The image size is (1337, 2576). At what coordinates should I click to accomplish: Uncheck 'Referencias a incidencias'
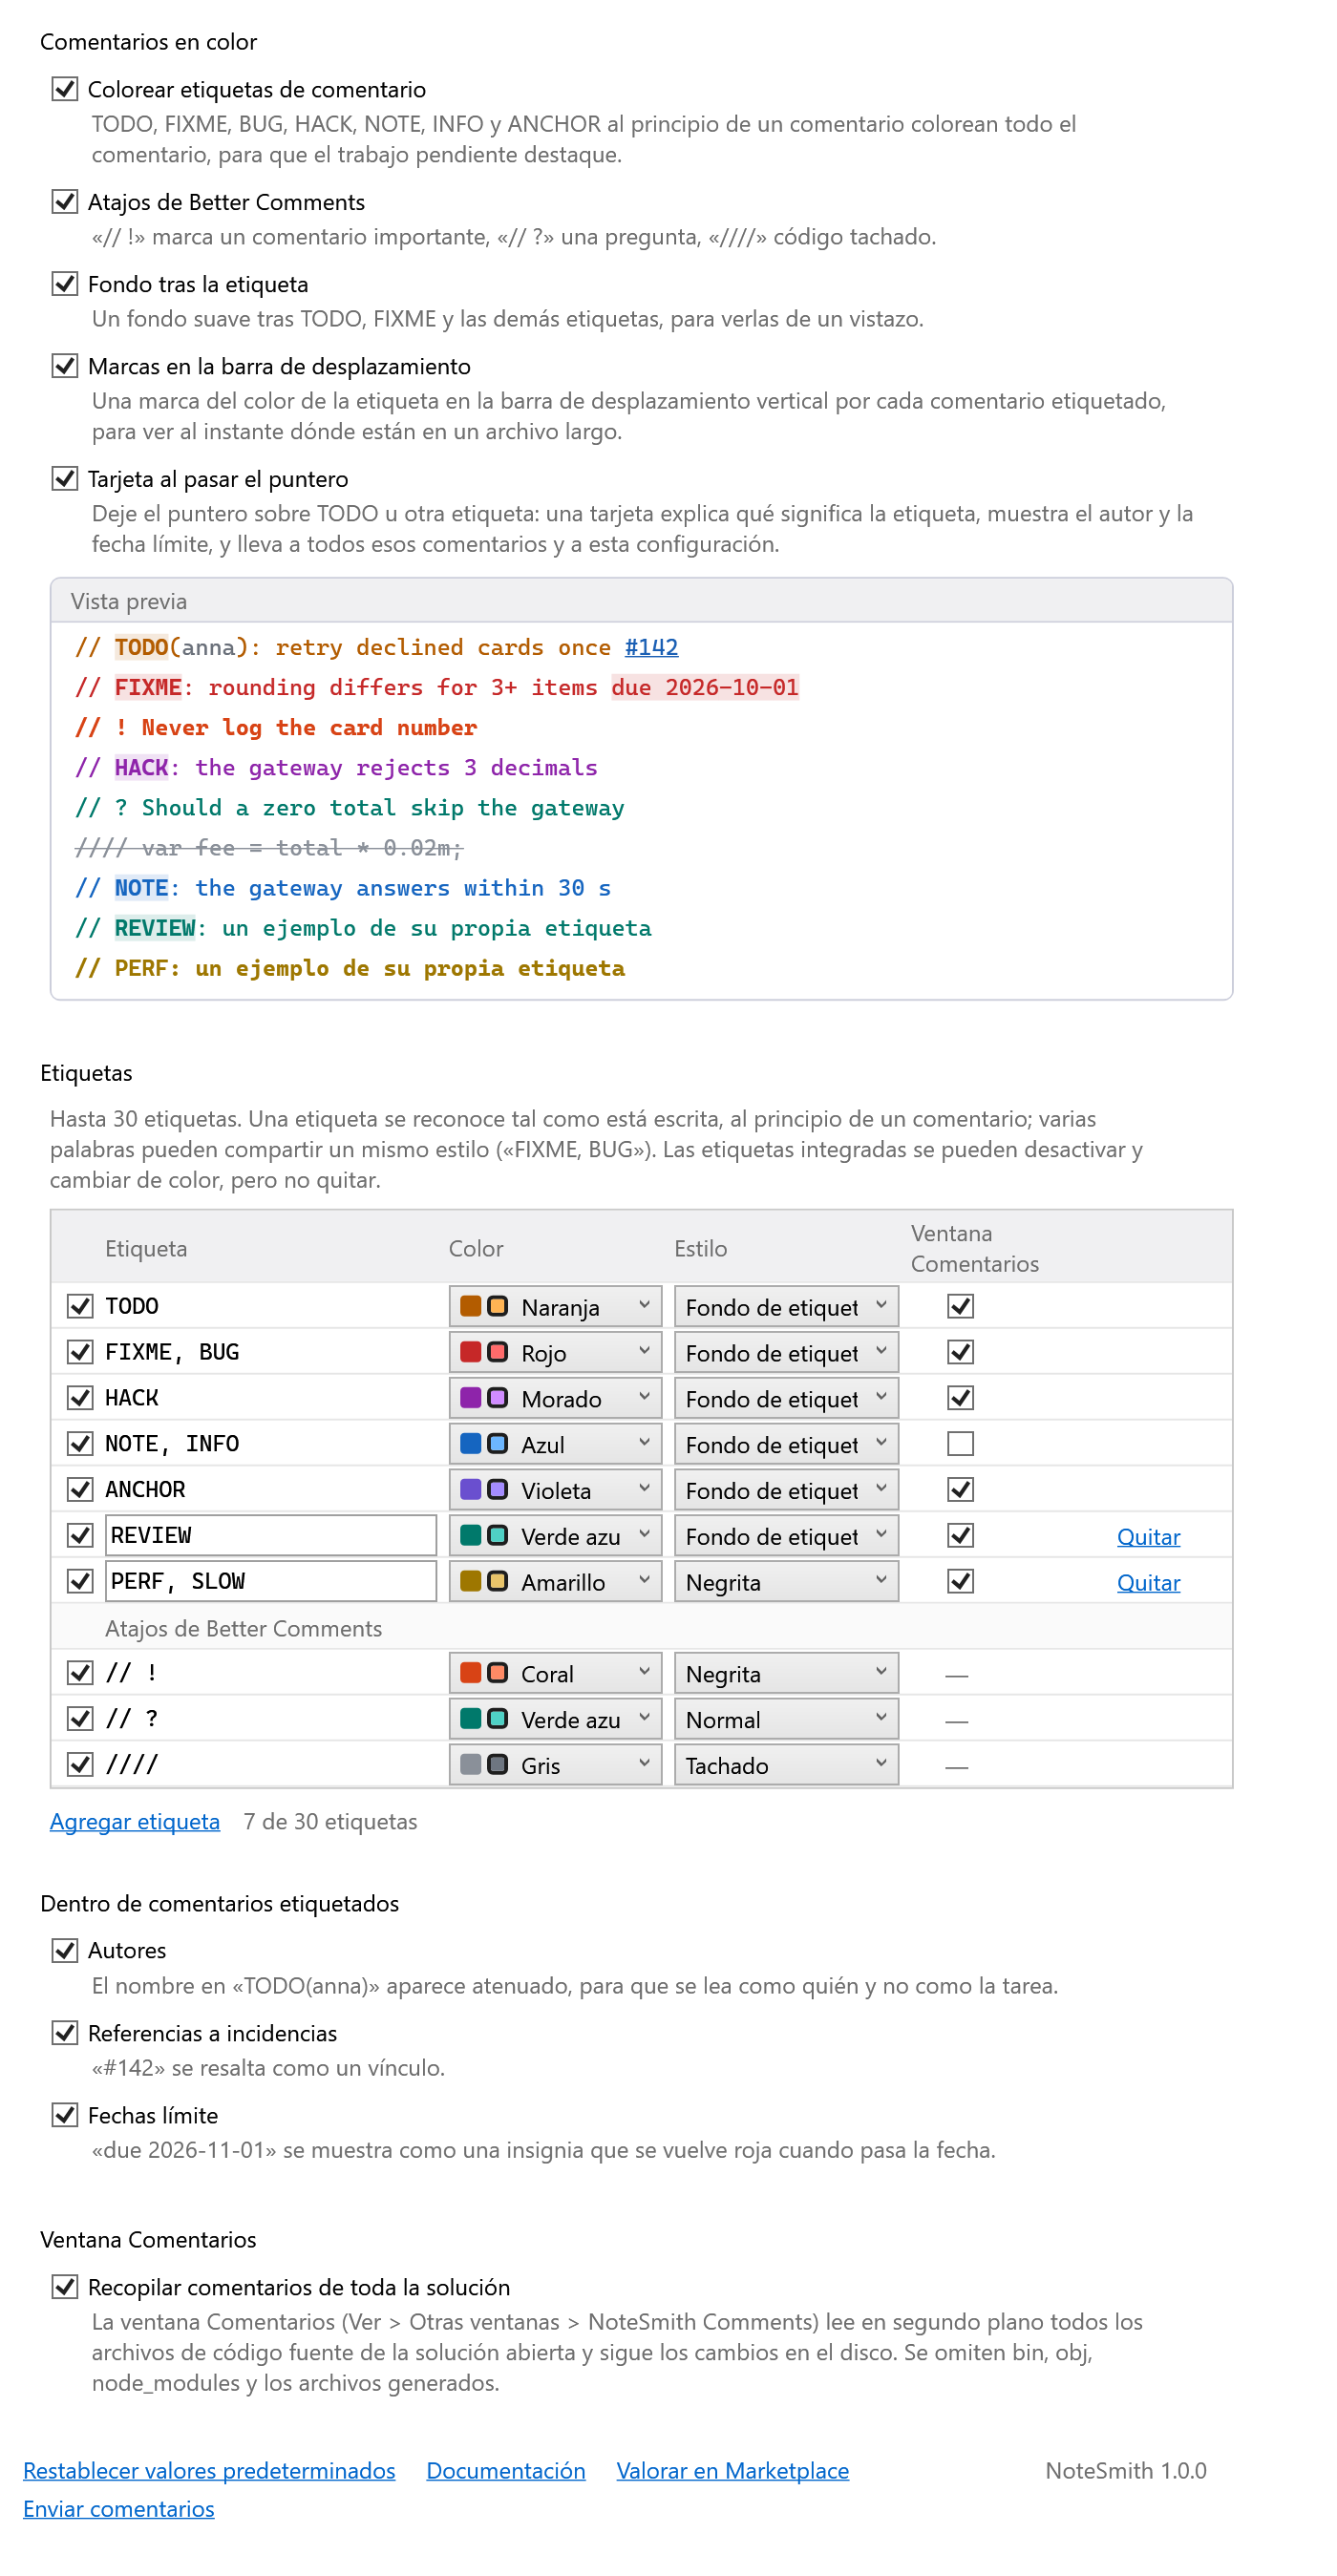tap(65, 2034)
